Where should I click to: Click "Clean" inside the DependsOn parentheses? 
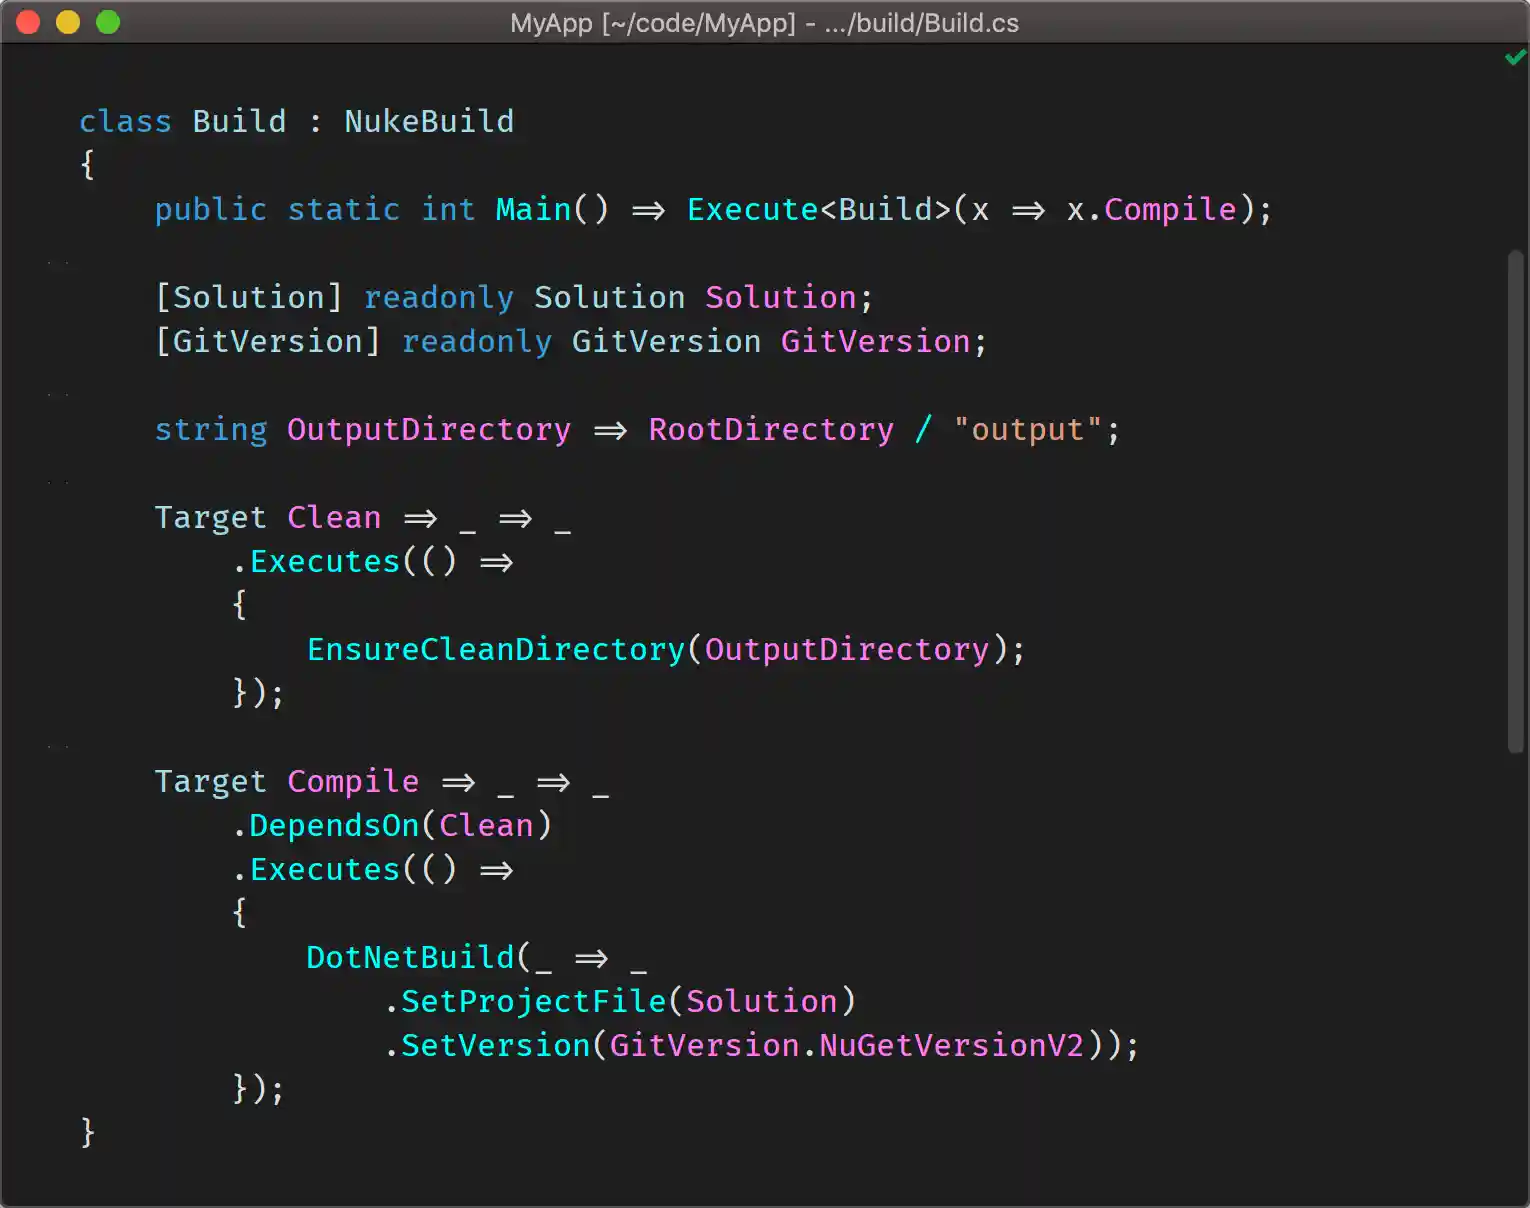coord(486,826)
